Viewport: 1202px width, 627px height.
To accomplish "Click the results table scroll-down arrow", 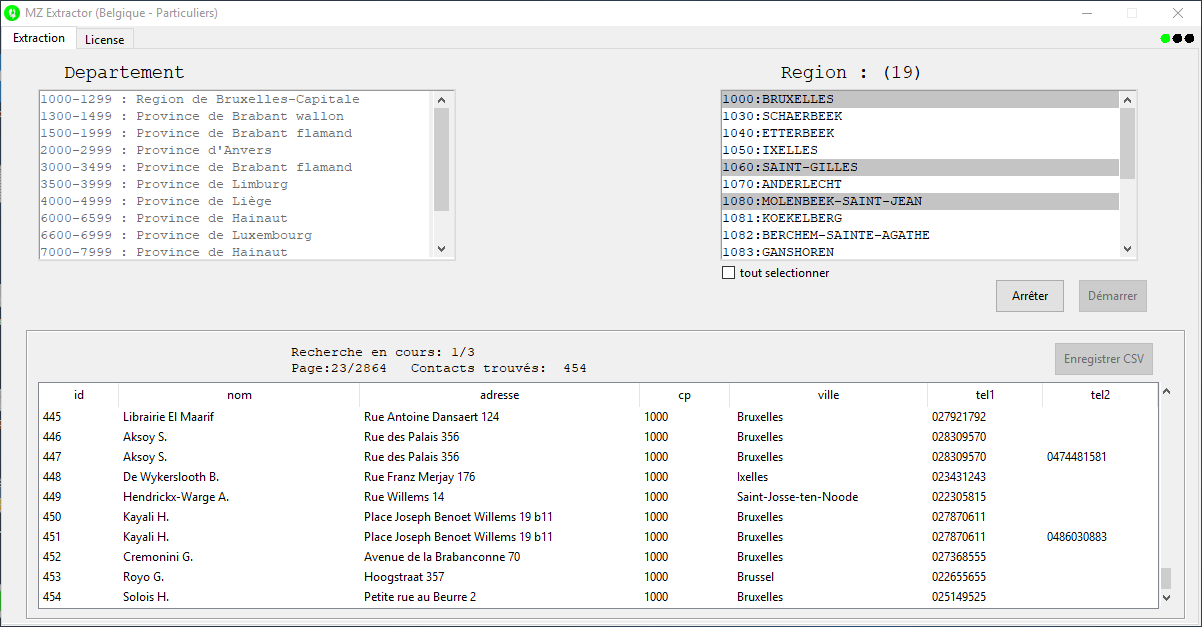I will click(x=1165, y=597).
